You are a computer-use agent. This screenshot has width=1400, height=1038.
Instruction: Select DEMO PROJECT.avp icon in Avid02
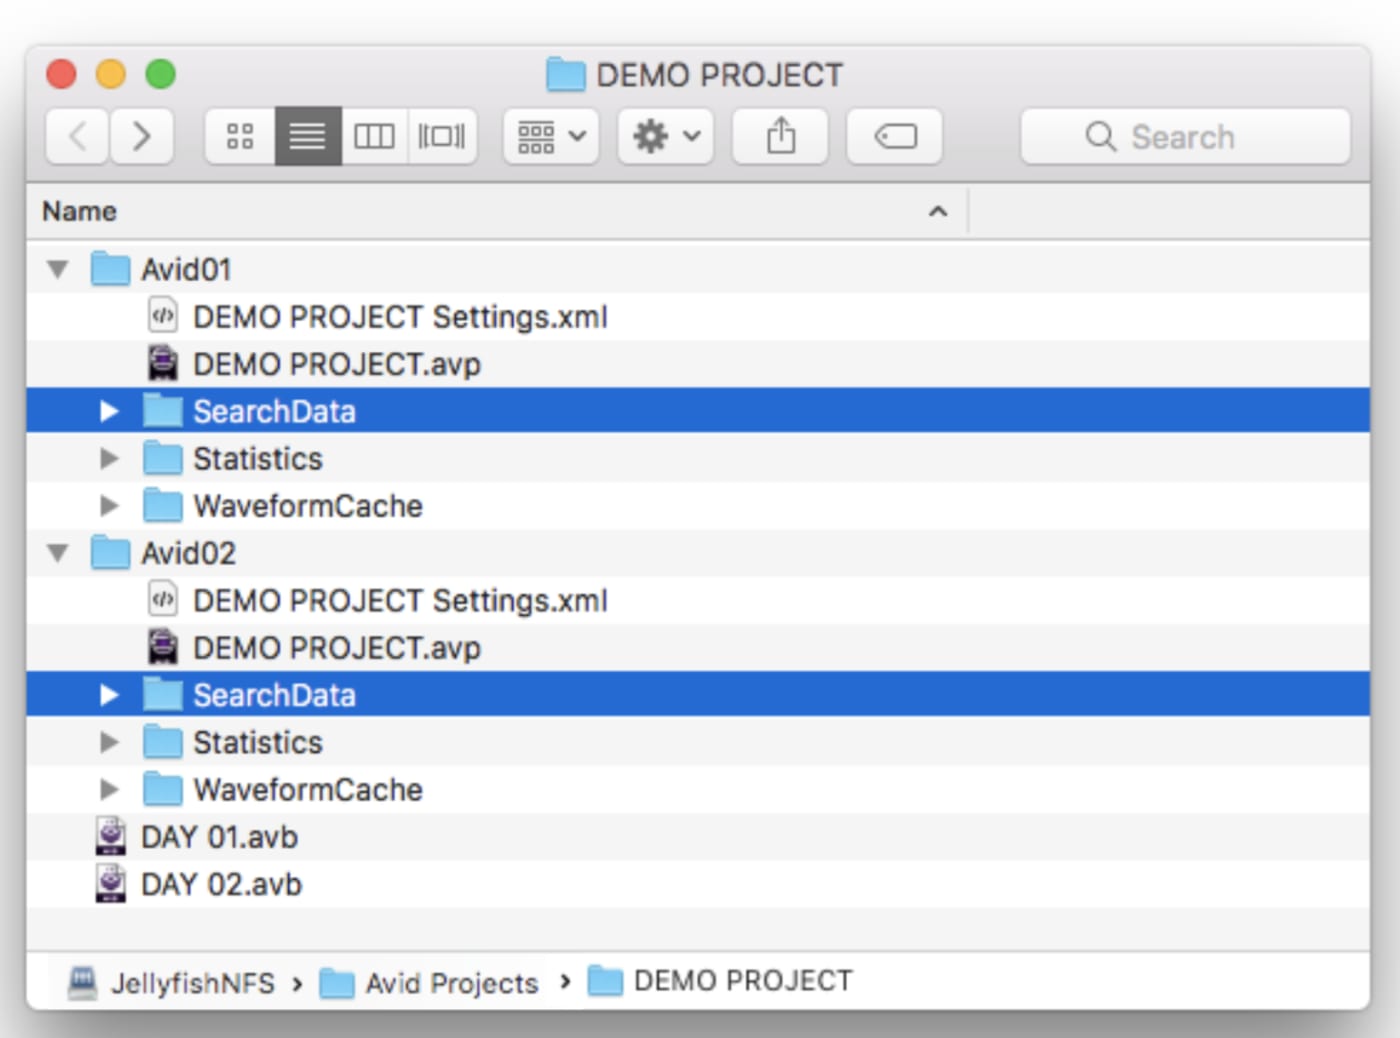(x=162, y=648)
